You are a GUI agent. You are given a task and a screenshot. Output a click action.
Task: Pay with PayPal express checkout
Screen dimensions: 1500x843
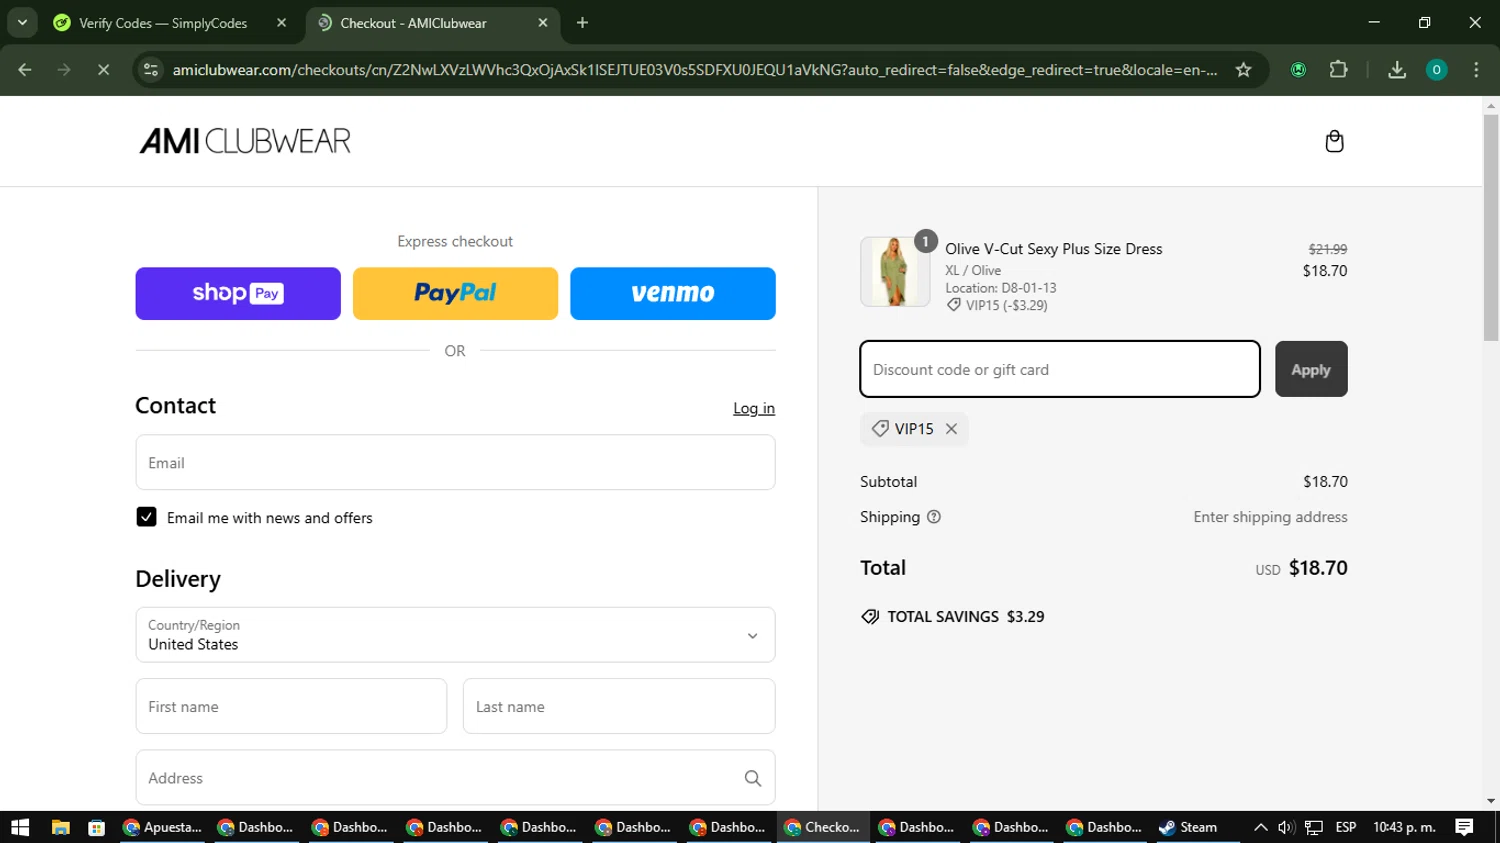[455, 293]
